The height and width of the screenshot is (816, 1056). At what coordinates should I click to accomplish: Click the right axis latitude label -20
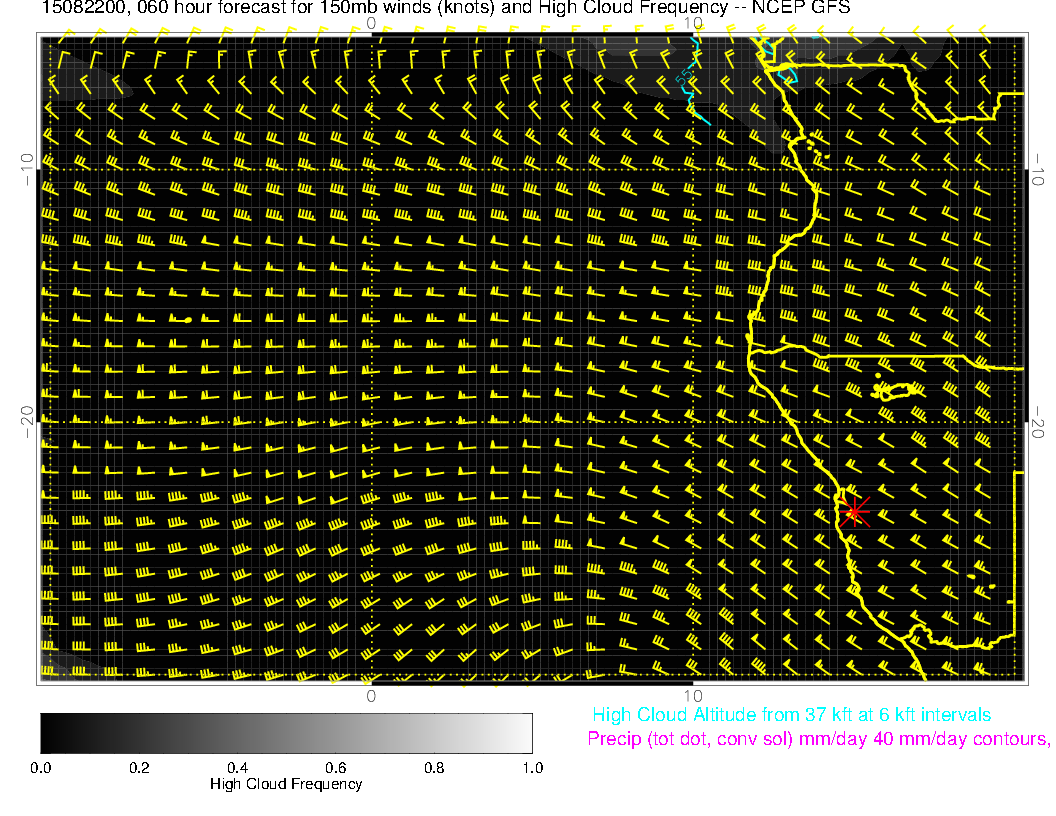1037,422
